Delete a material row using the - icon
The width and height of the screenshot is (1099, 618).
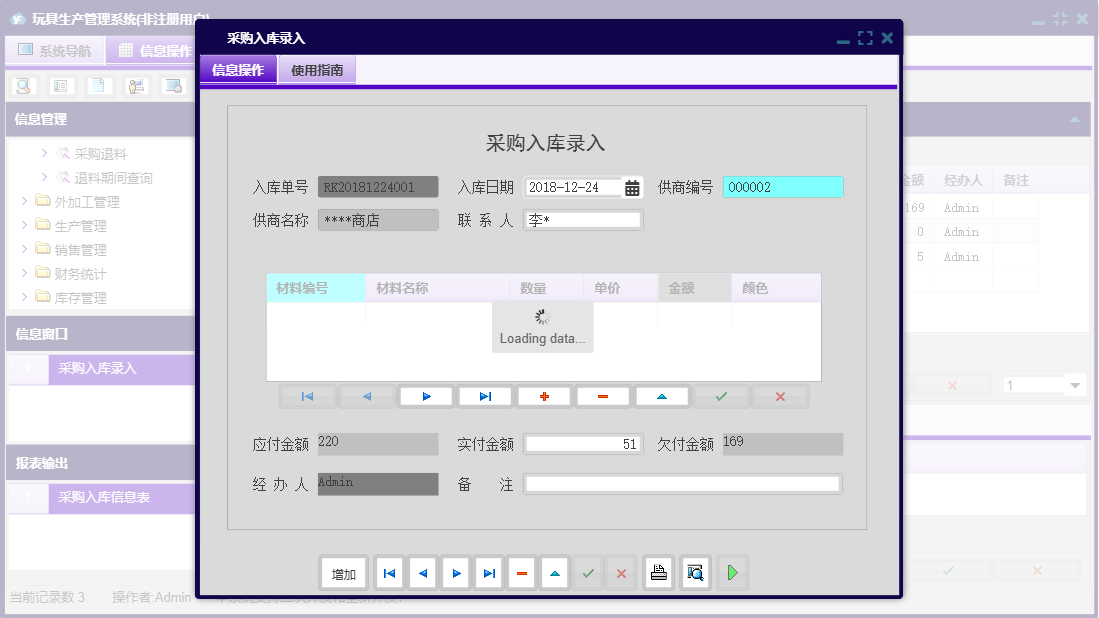click(x=602, y=396)
